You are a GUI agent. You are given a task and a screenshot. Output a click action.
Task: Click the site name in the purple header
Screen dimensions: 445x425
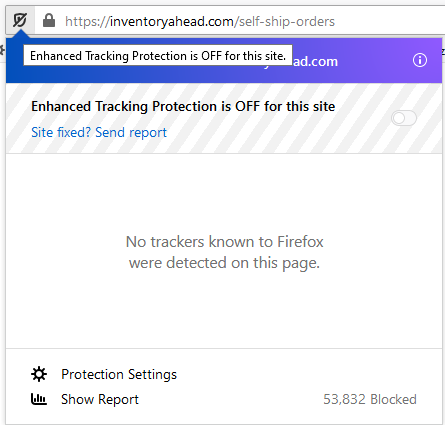pyautogui.click(x=315, y=61)
